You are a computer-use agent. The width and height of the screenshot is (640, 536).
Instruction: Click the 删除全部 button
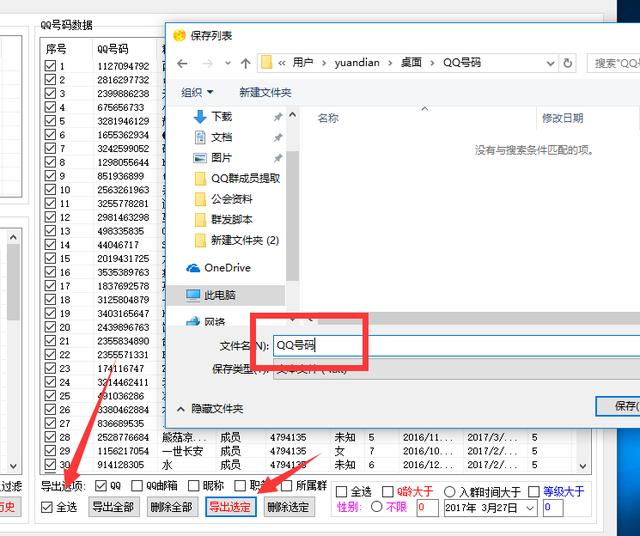(x=172, y=507)
